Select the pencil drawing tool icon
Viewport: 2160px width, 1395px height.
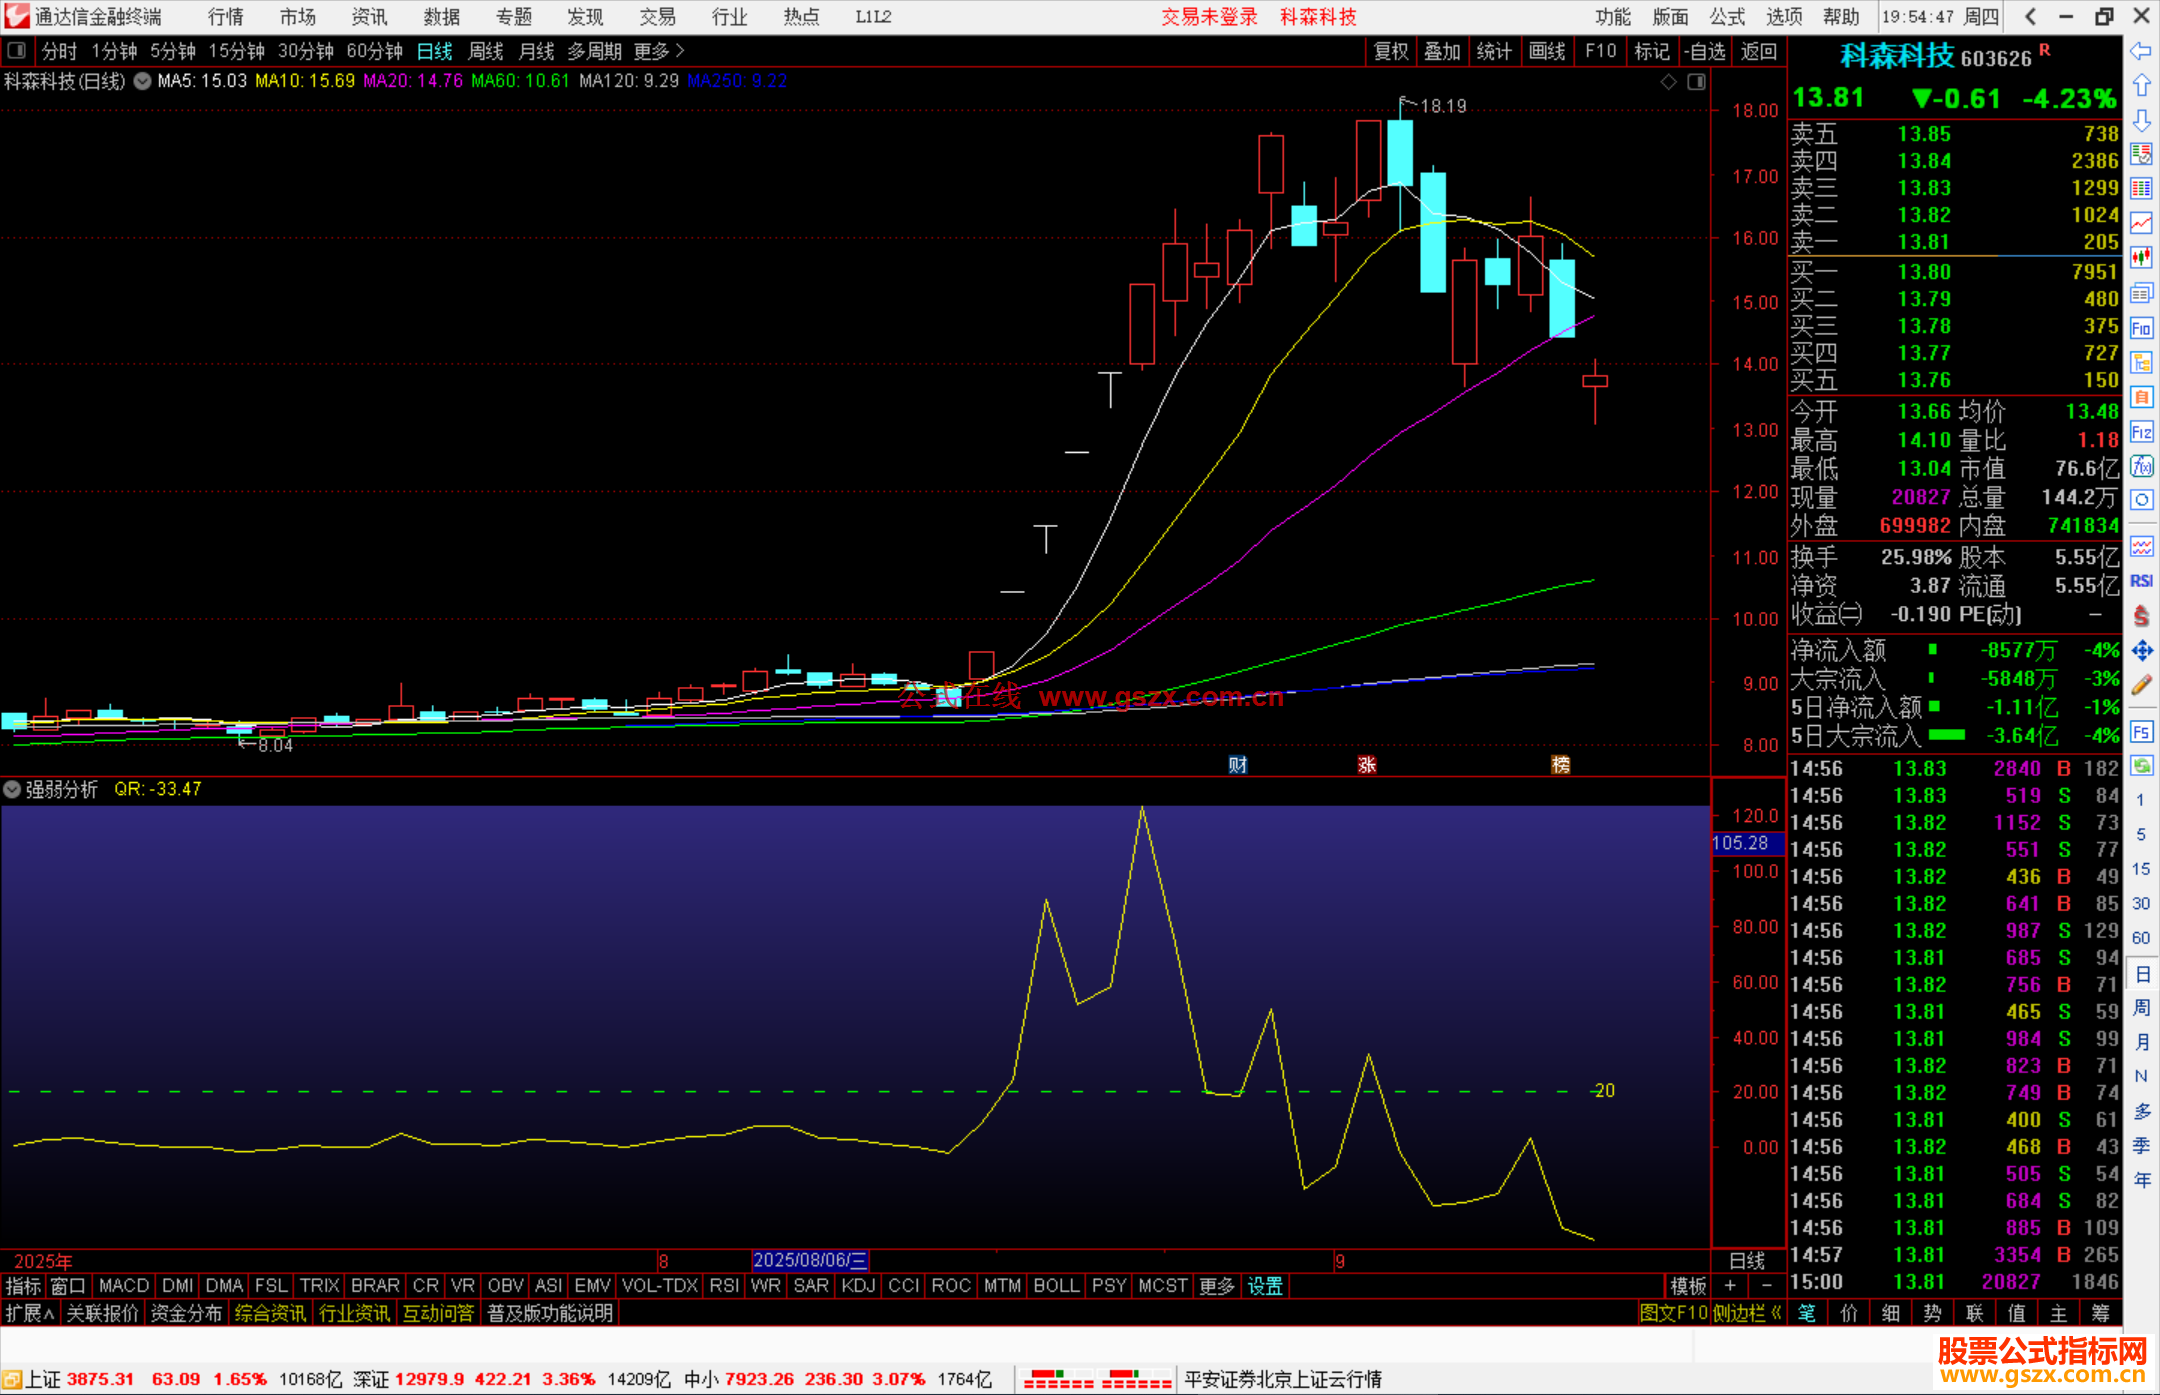click(x=2141, y=686)
